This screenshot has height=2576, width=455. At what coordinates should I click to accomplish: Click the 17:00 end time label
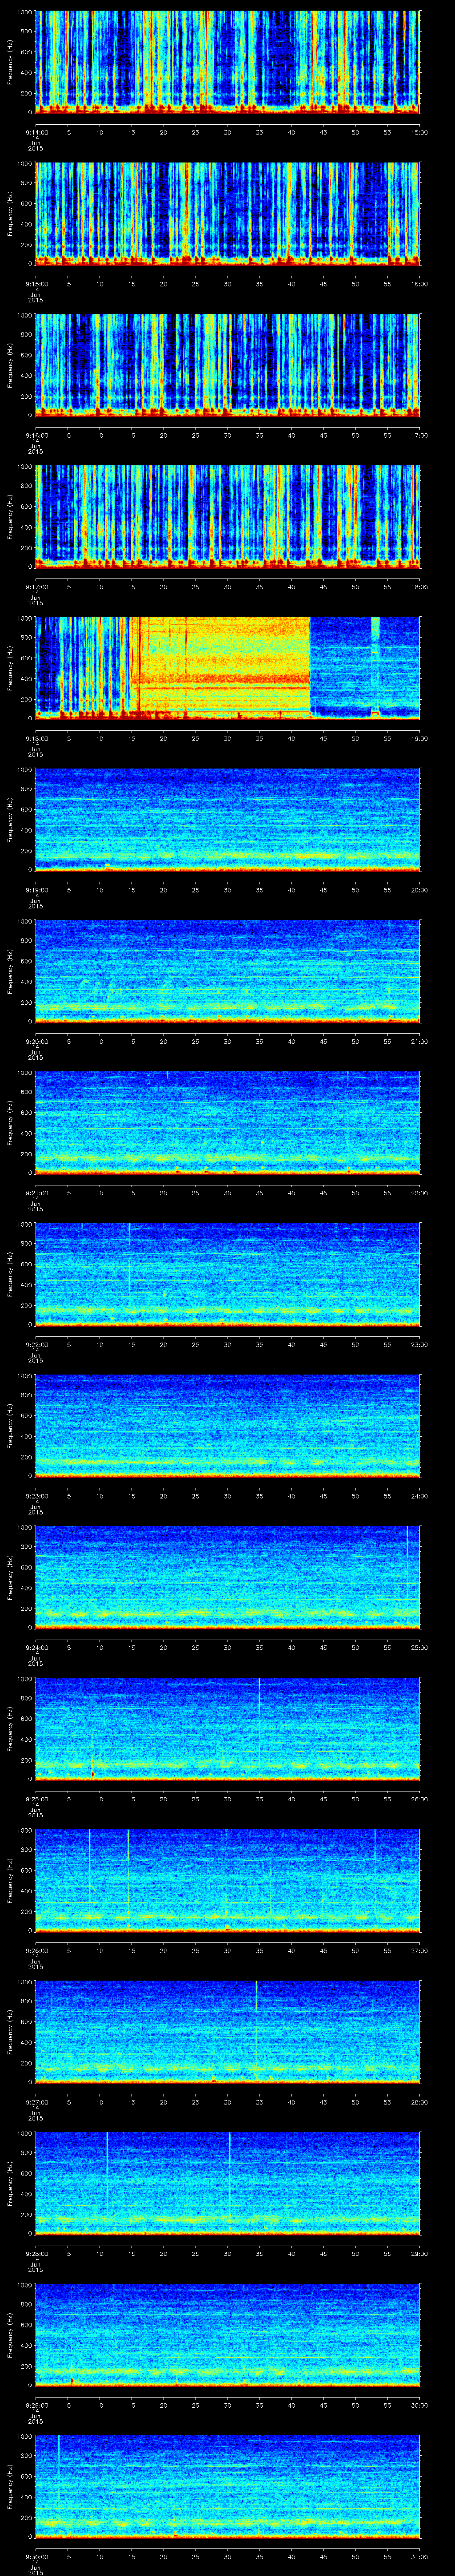click(x=420, y=435)
